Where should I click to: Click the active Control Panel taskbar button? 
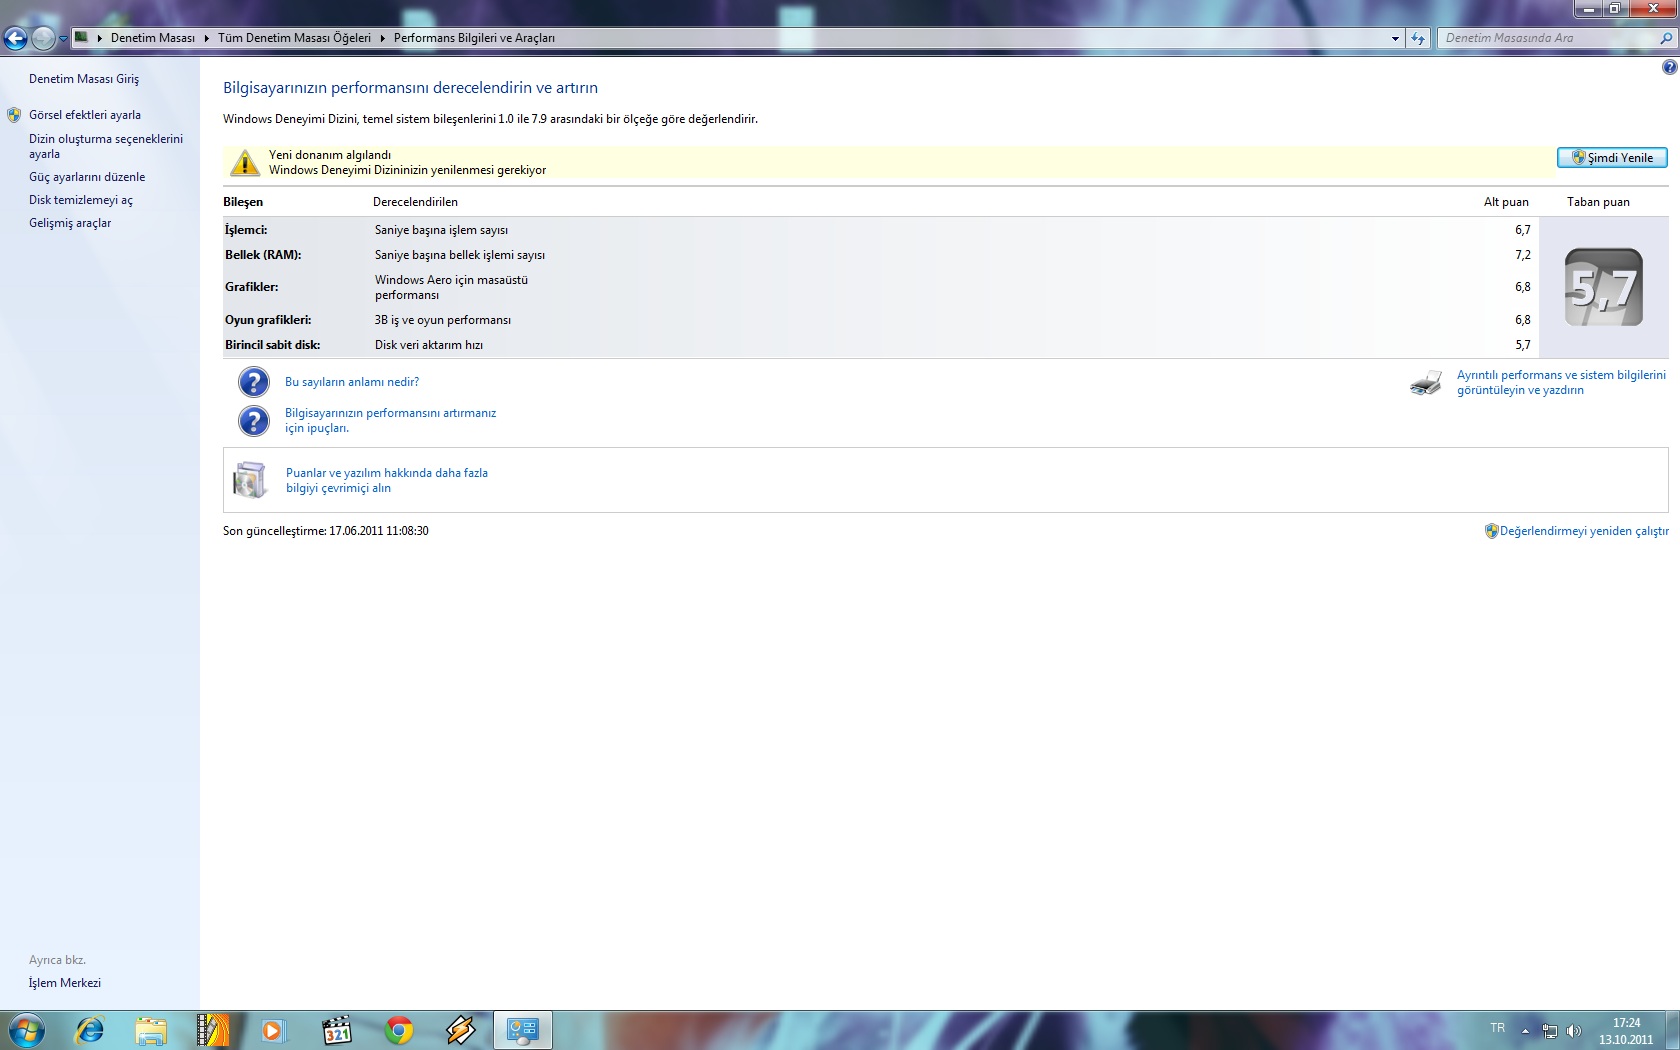523,1030
